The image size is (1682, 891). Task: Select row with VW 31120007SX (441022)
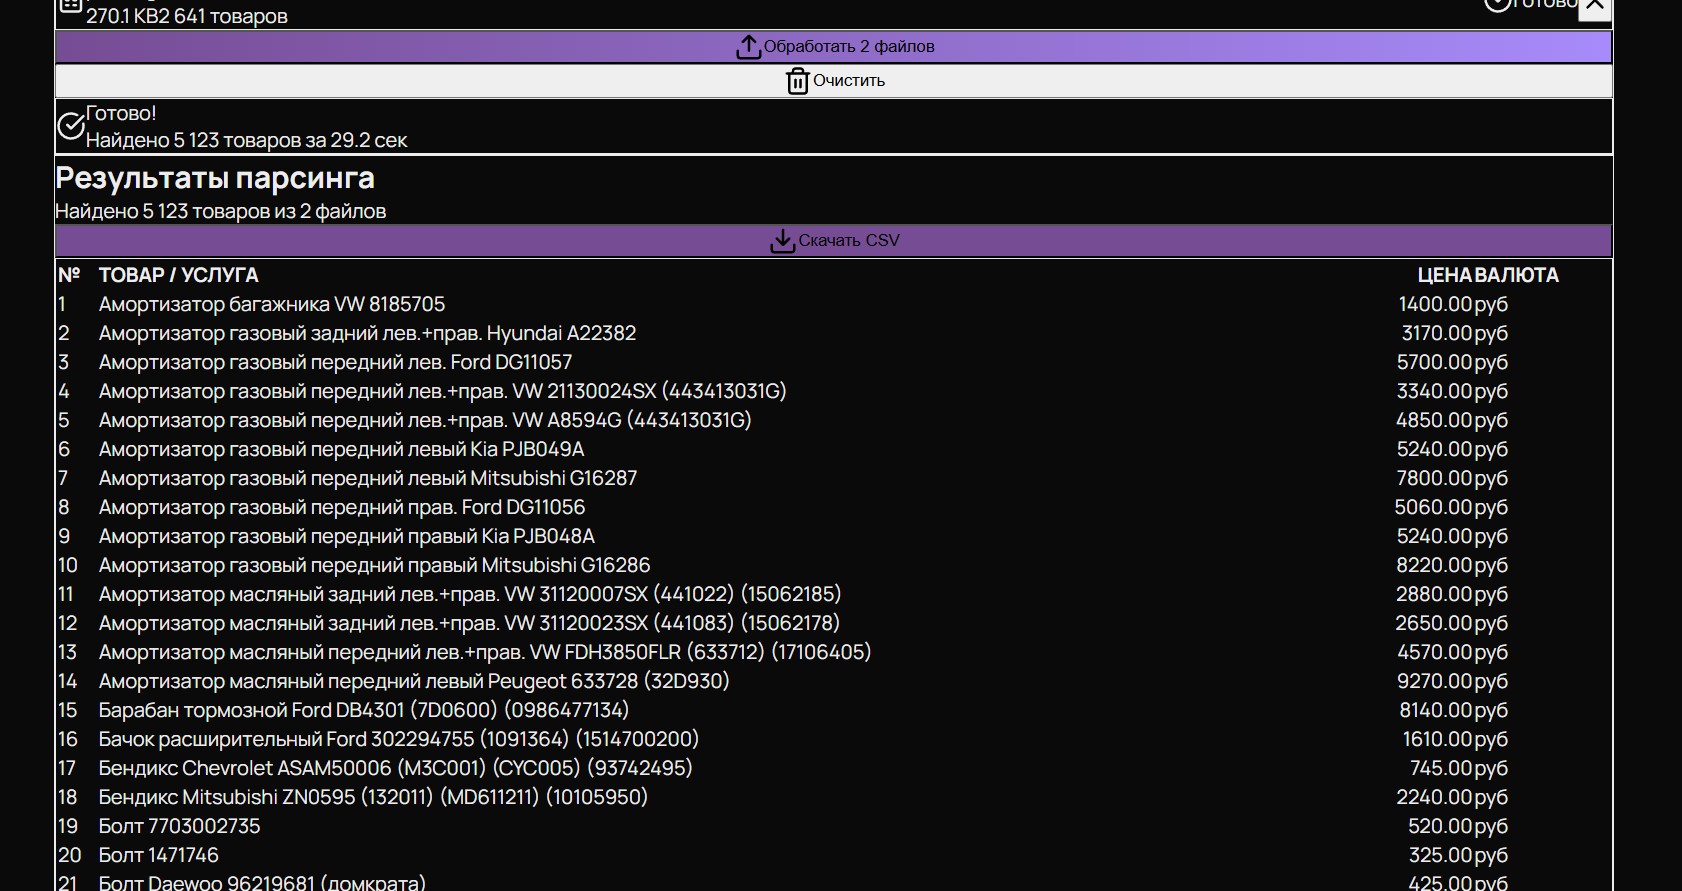pos(833,594)
